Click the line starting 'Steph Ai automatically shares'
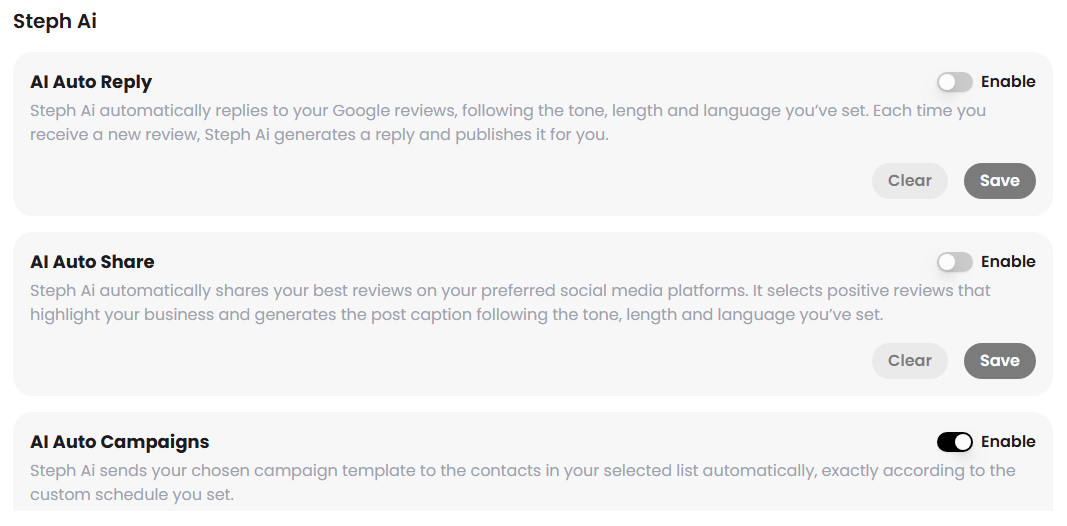 [510, 290]
